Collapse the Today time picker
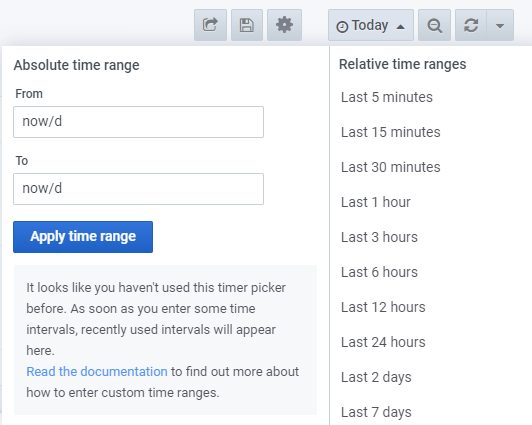This screenshot has width=532, height=425. pyautogui.click(x=370, y=25)
